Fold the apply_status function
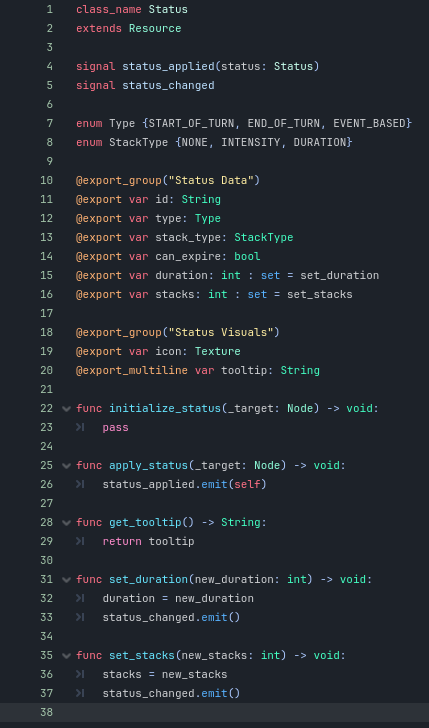The width and height of the screenshot is (429, 728). coord(66,466)
